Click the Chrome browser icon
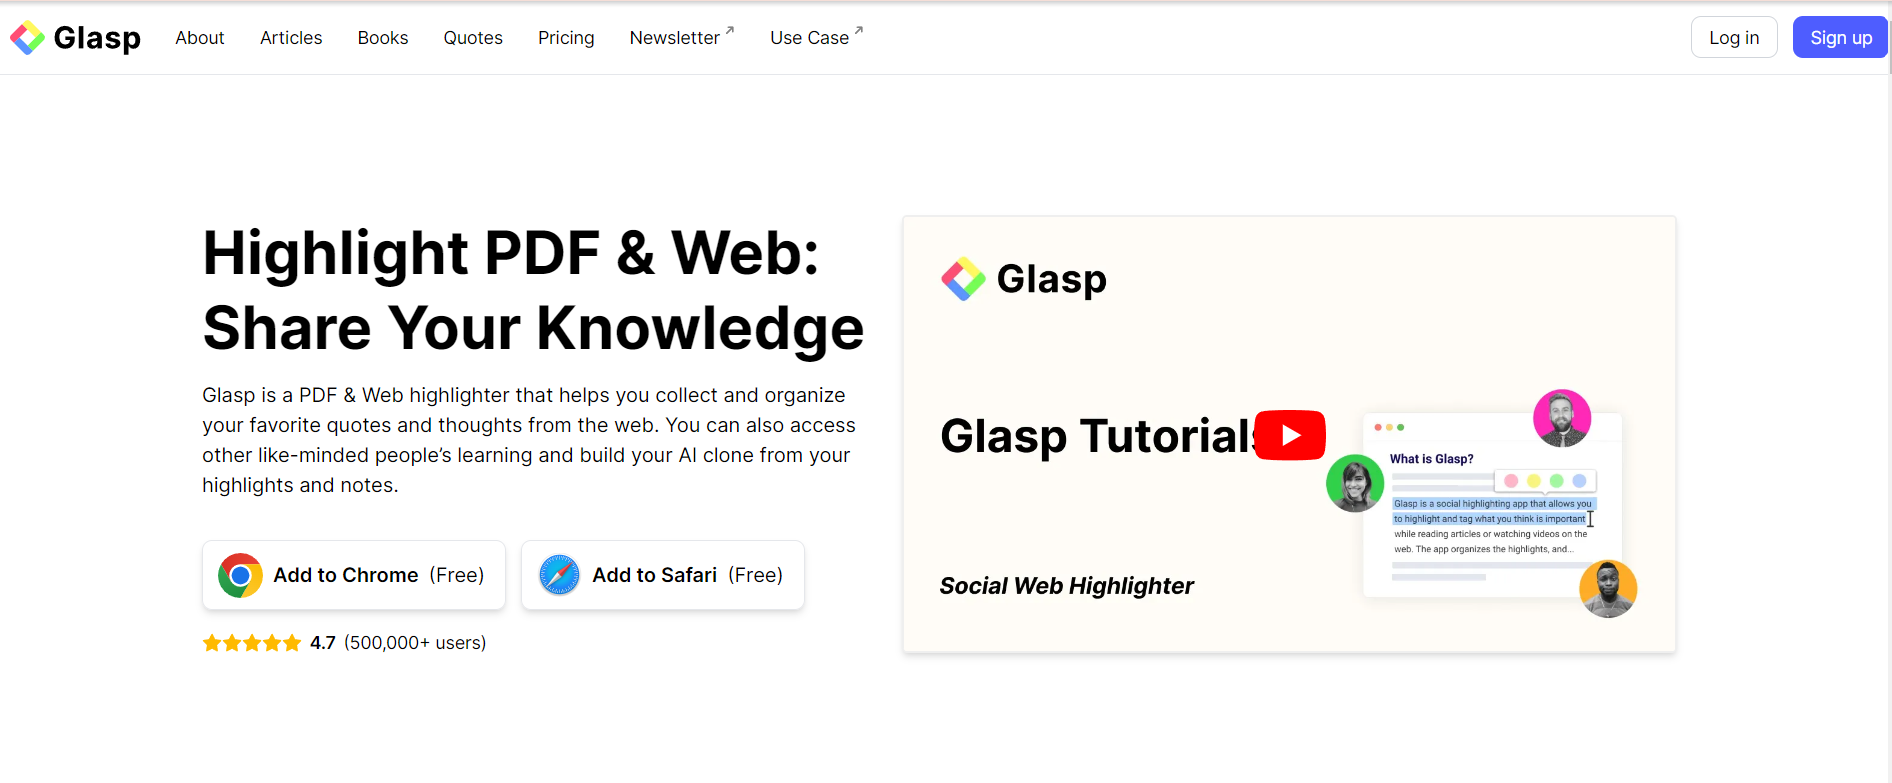Viewport: 1892px width, 783px height. [x=240, y=575]
